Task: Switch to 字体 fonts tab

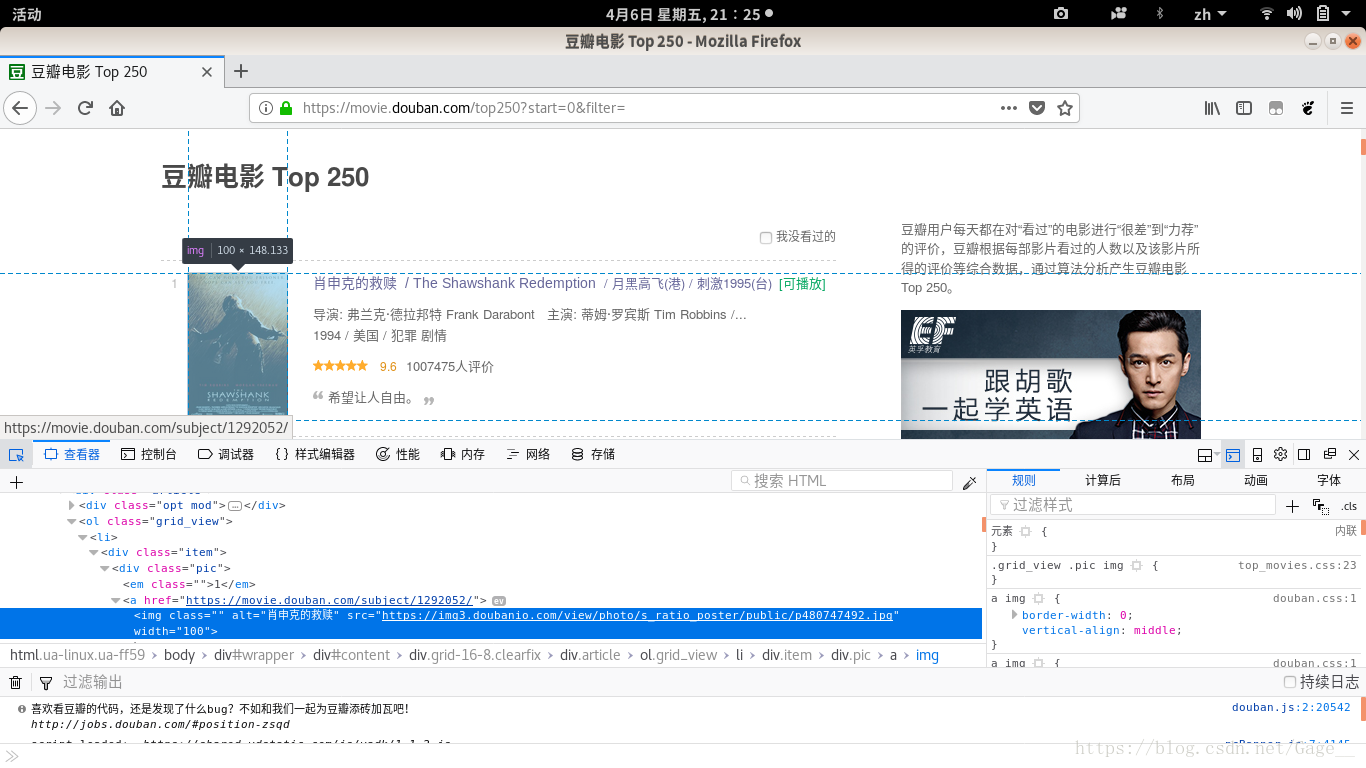Action: point(1329,481)
